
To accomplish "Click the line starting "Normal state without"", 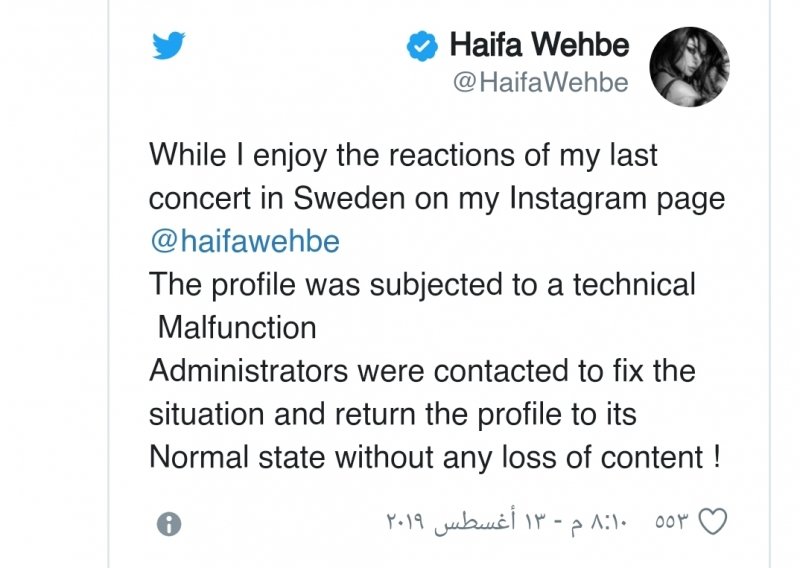I will (434, 457).
